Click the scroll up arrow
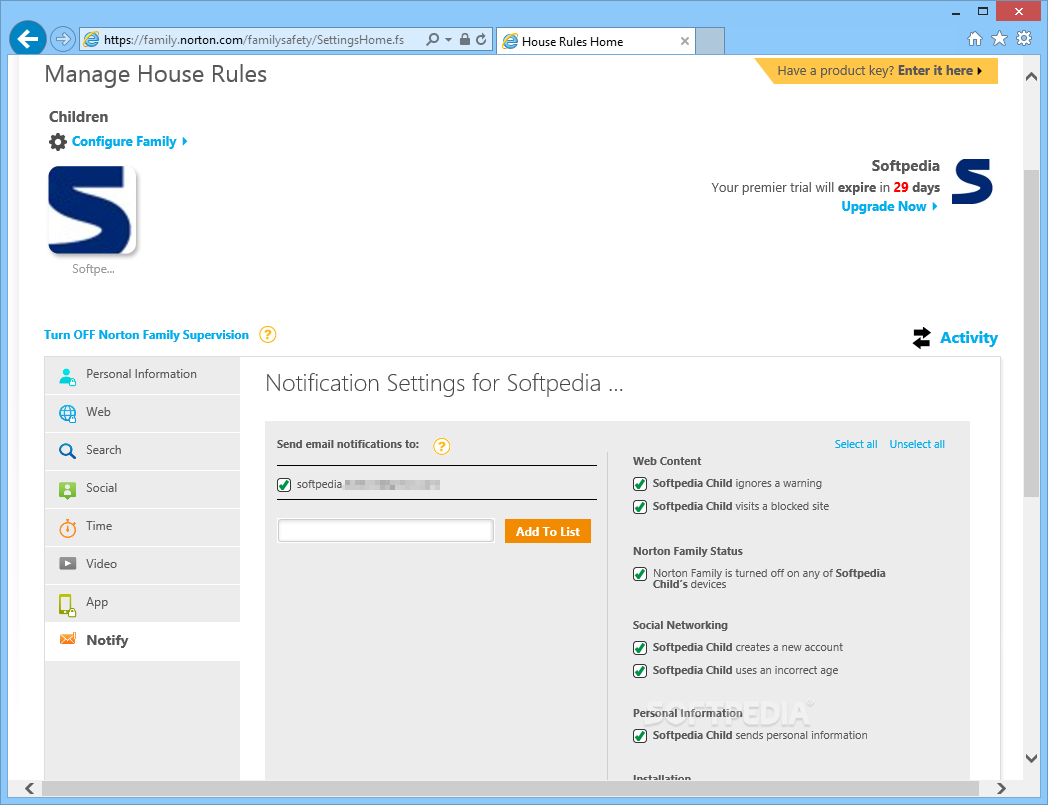Viewport: 1048px width, 805px height. (1031, 77)
